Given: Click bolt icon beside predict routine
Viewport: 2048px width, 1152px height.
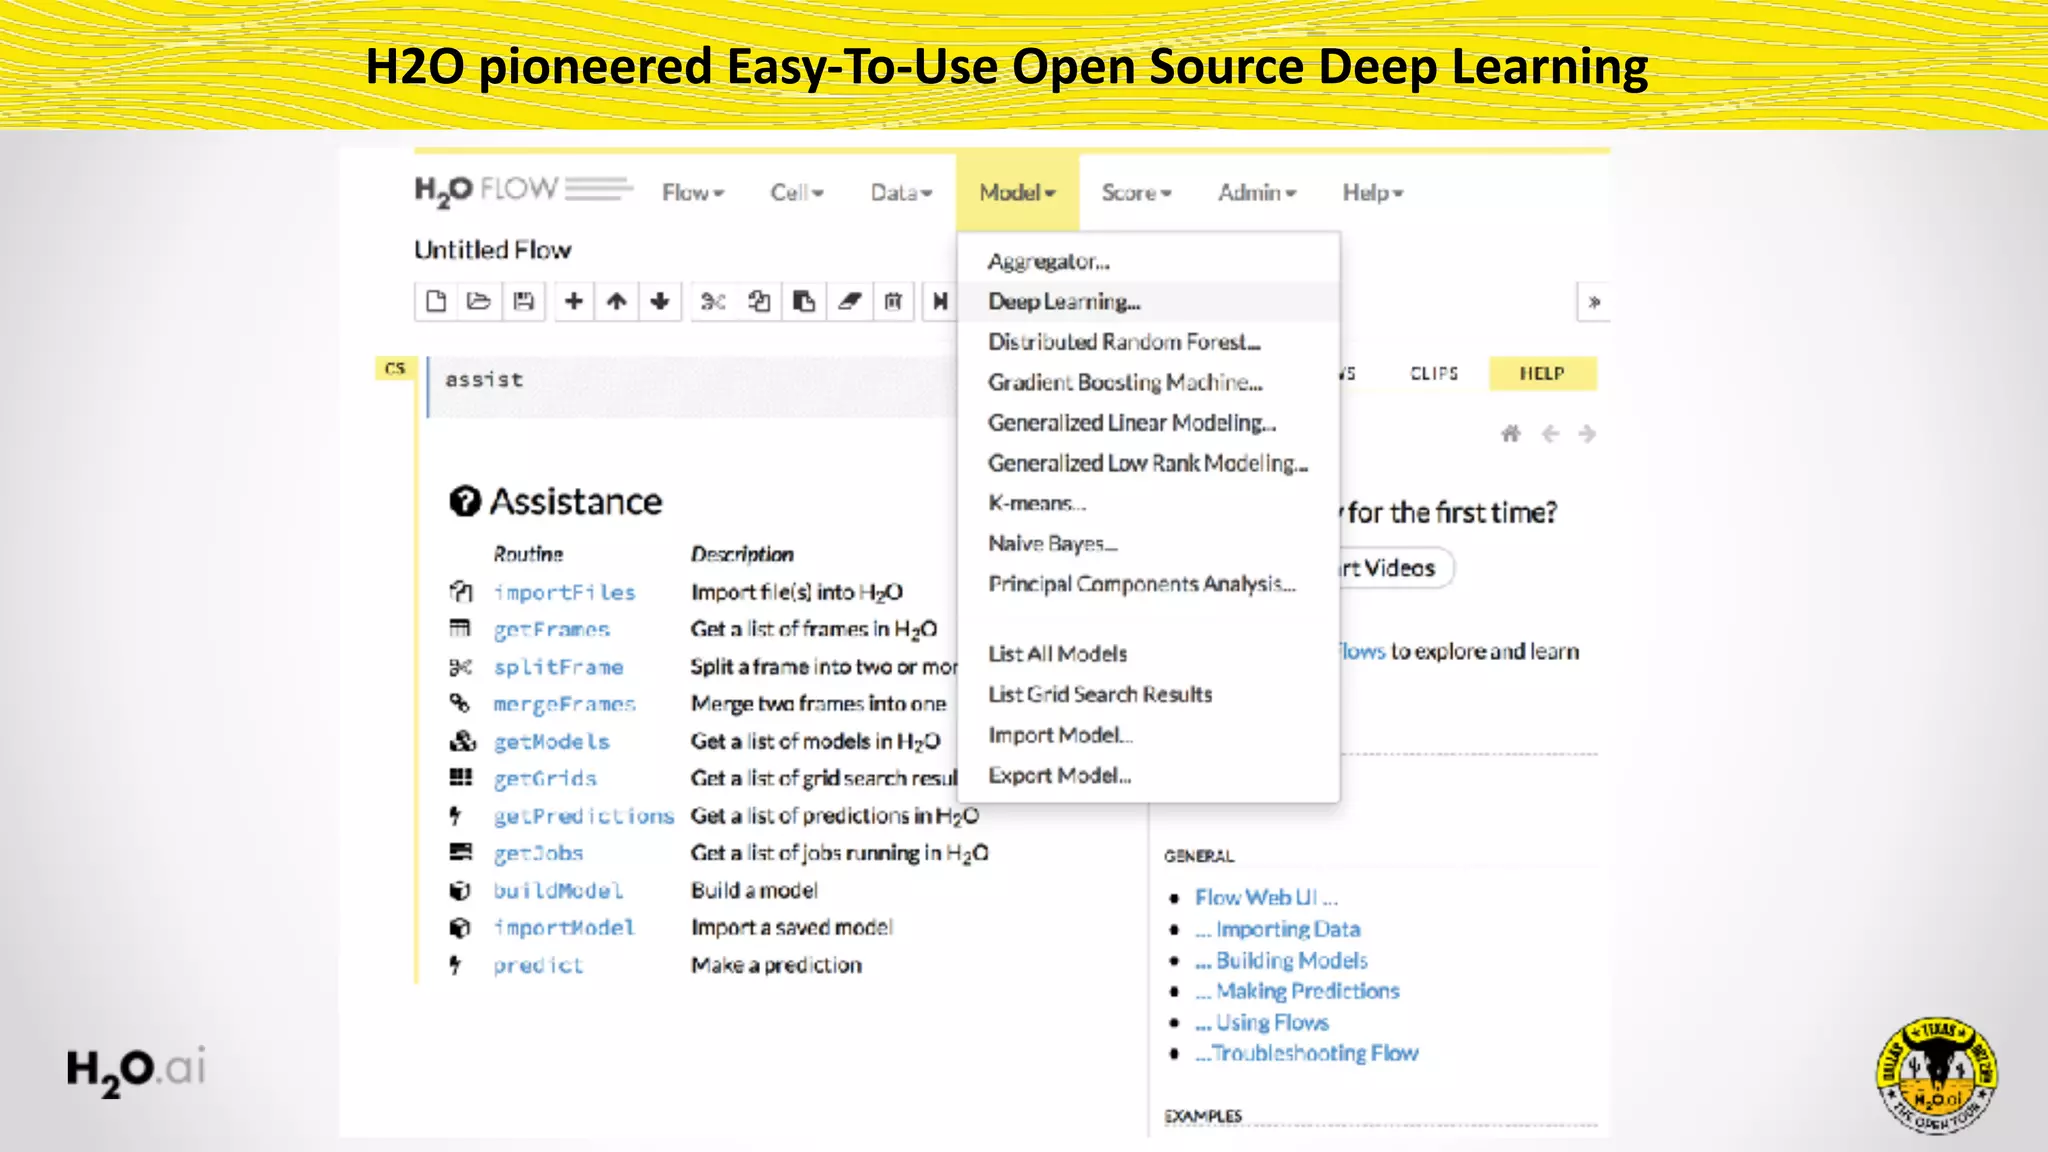Looking at the screenshot, I should pyautogui.click(x=456, y=965).
